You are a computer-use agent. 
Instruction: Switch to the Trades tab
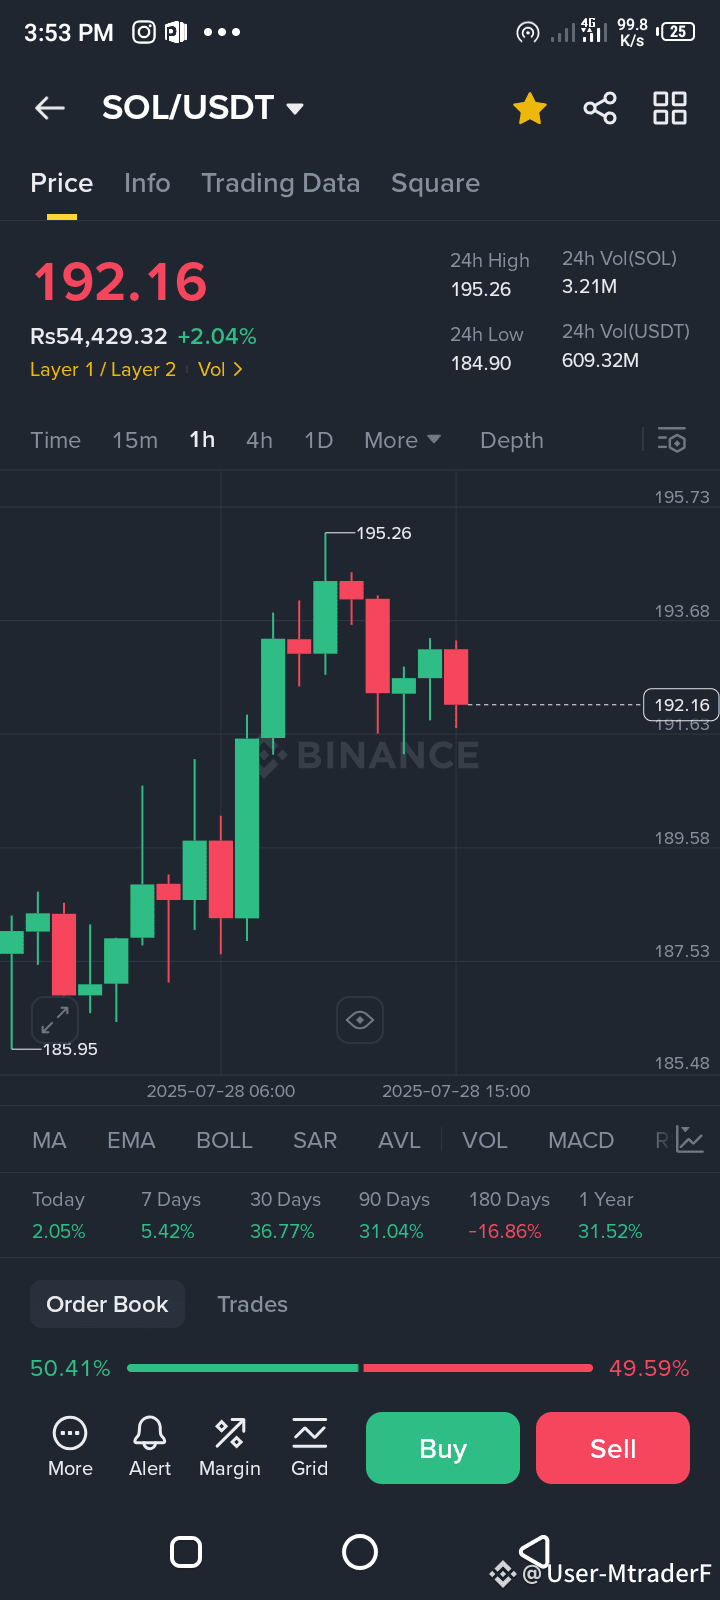252,1304
